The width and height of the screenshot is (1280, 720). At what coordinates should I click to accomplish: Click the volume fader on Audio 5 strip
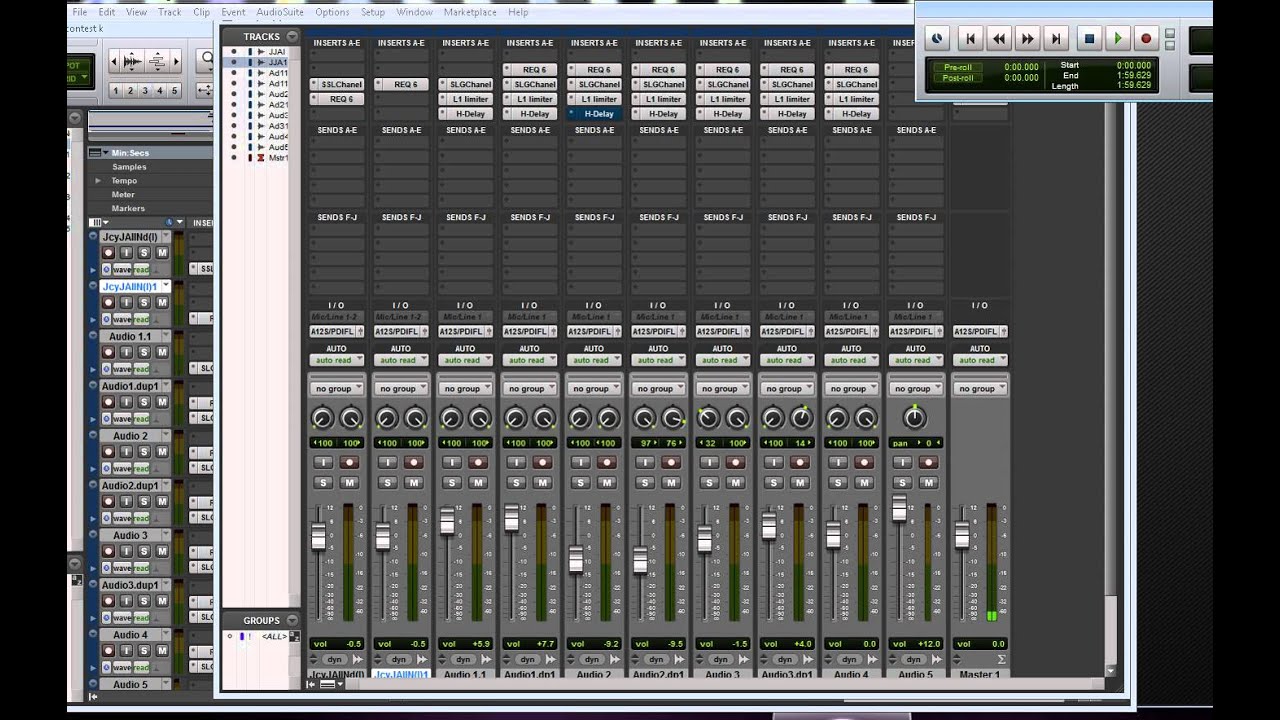point(899,508)
